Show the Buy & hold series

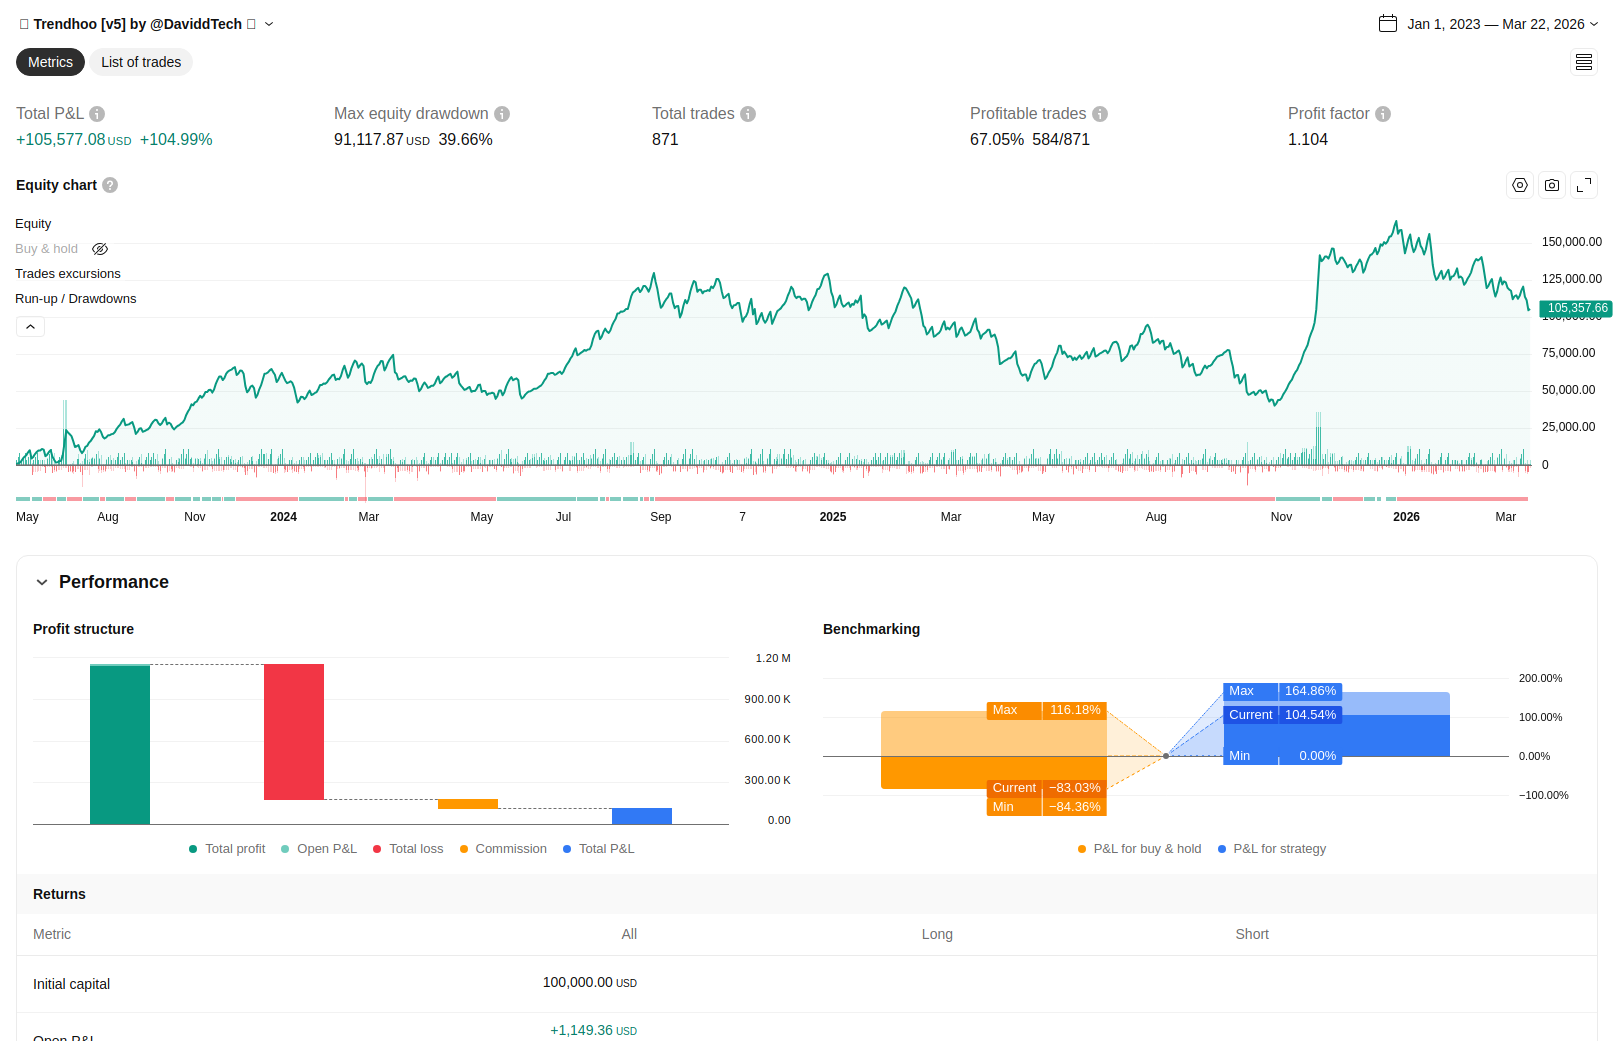coord(100,249)
